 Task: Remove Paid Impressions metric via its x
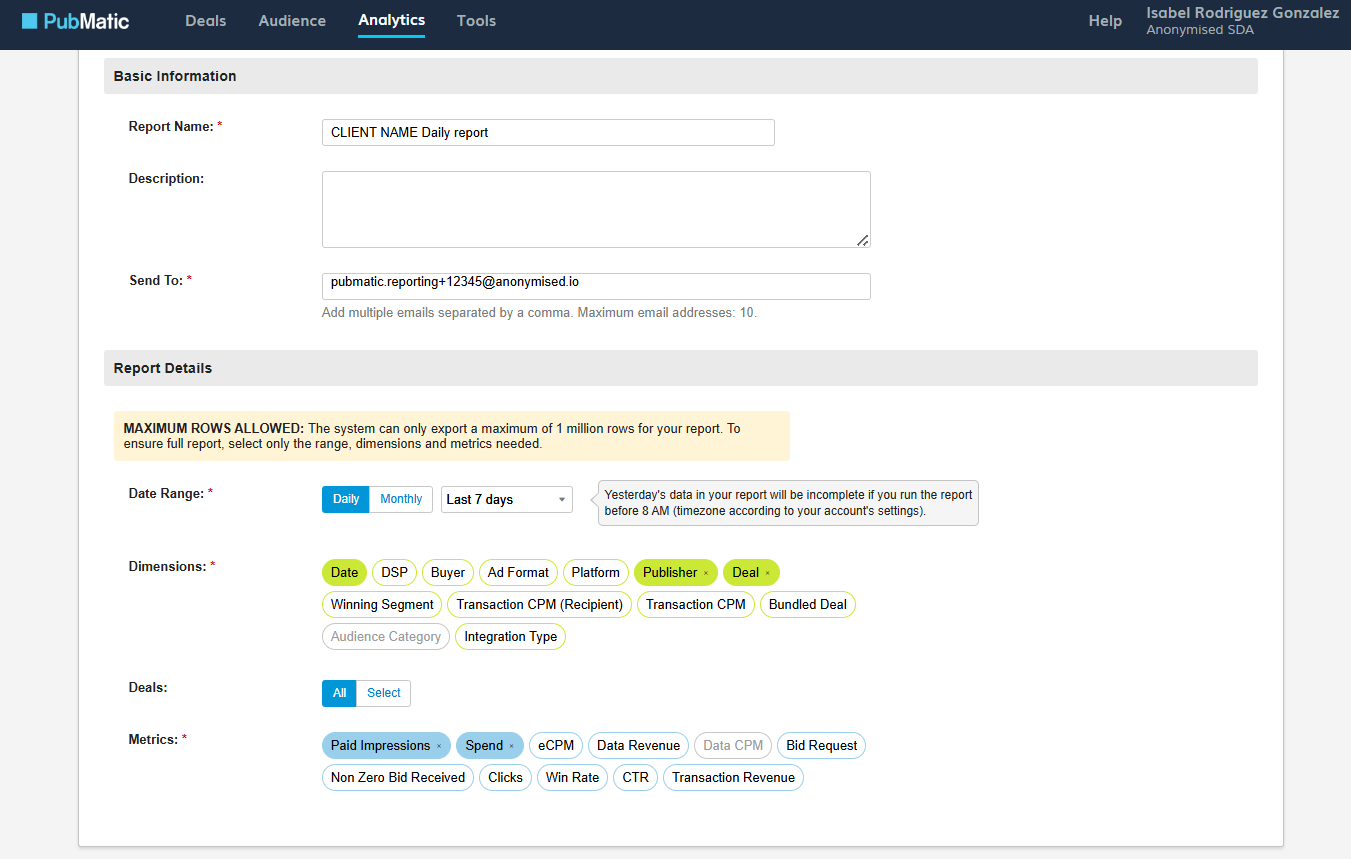point(439,746)
